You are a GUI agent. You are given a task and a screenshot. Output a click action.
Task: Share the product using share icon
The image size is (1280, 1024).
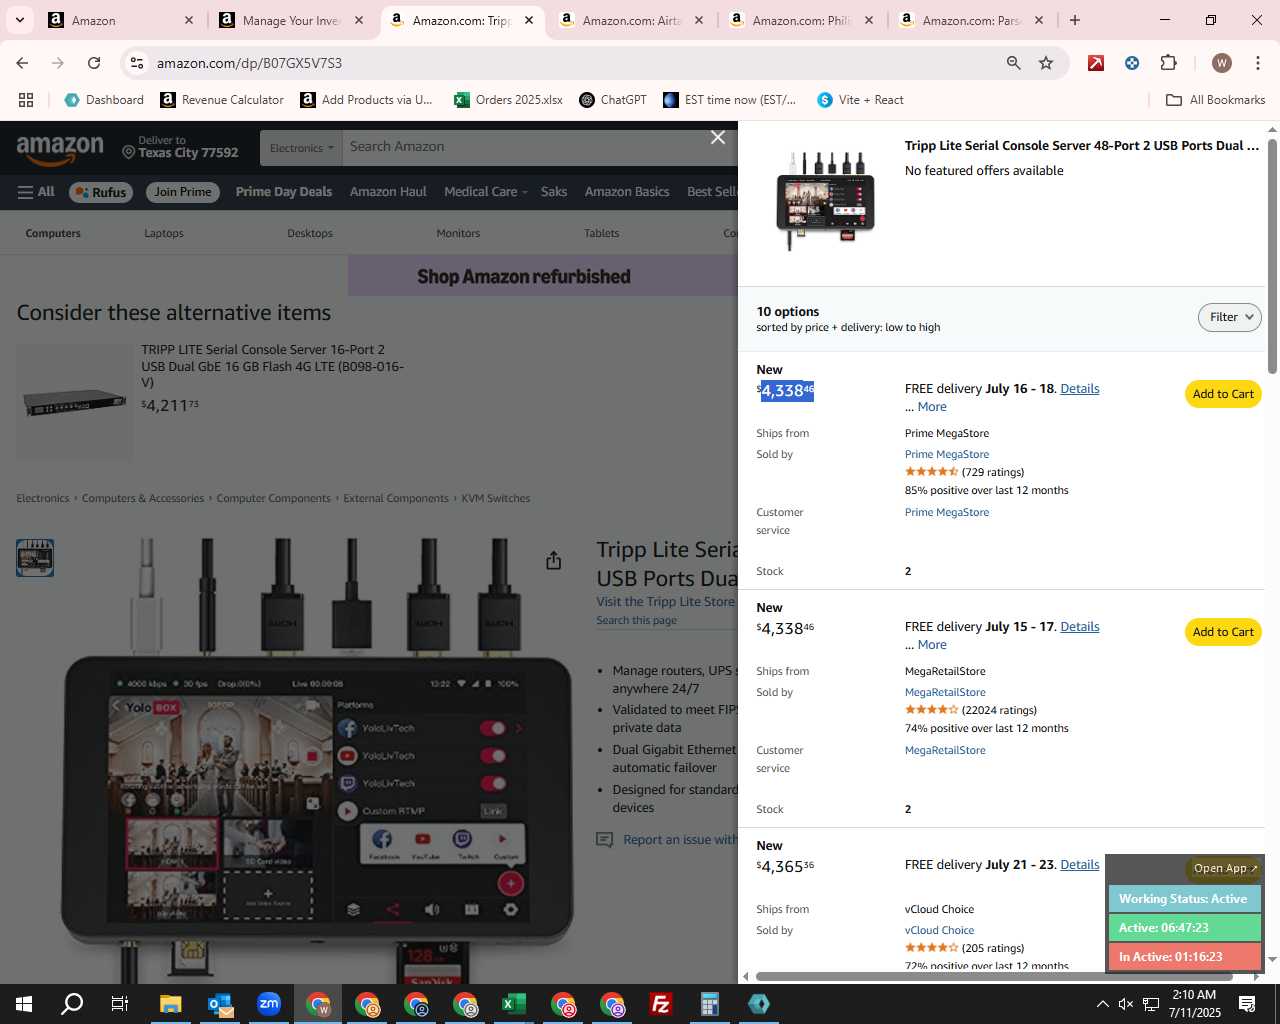(x=553, y=560)
